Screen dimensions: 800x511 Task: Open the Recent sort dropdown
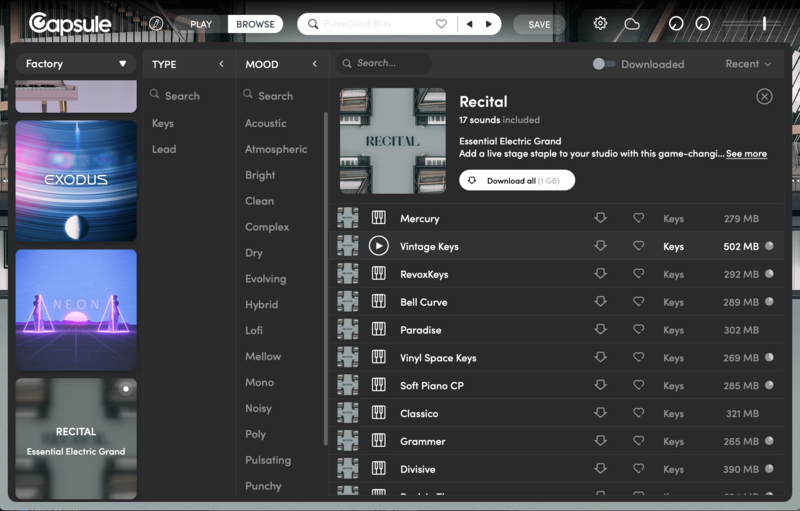tap(748, 64)
